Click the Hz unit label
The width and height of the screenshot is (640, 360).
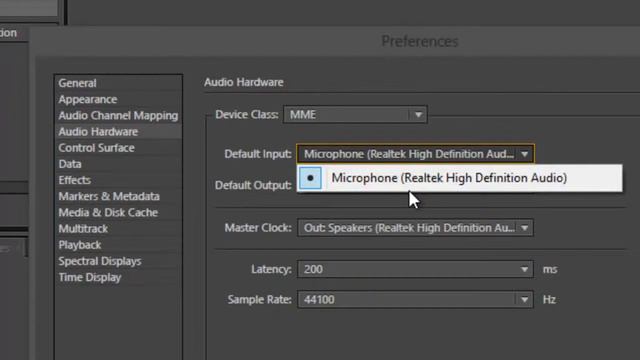click(549, 300)
